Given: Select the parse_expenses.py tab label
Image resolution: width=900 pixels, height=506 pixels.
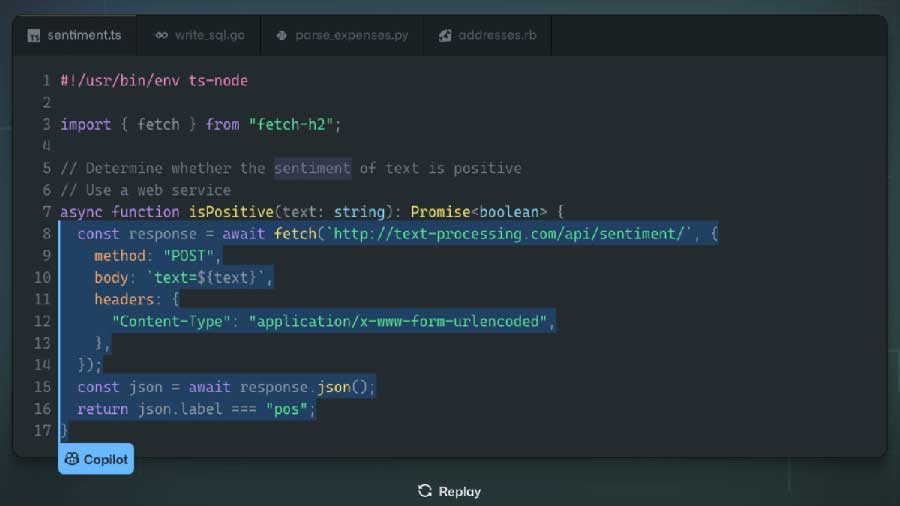Looking at the screenshot, I should (351, 36).
